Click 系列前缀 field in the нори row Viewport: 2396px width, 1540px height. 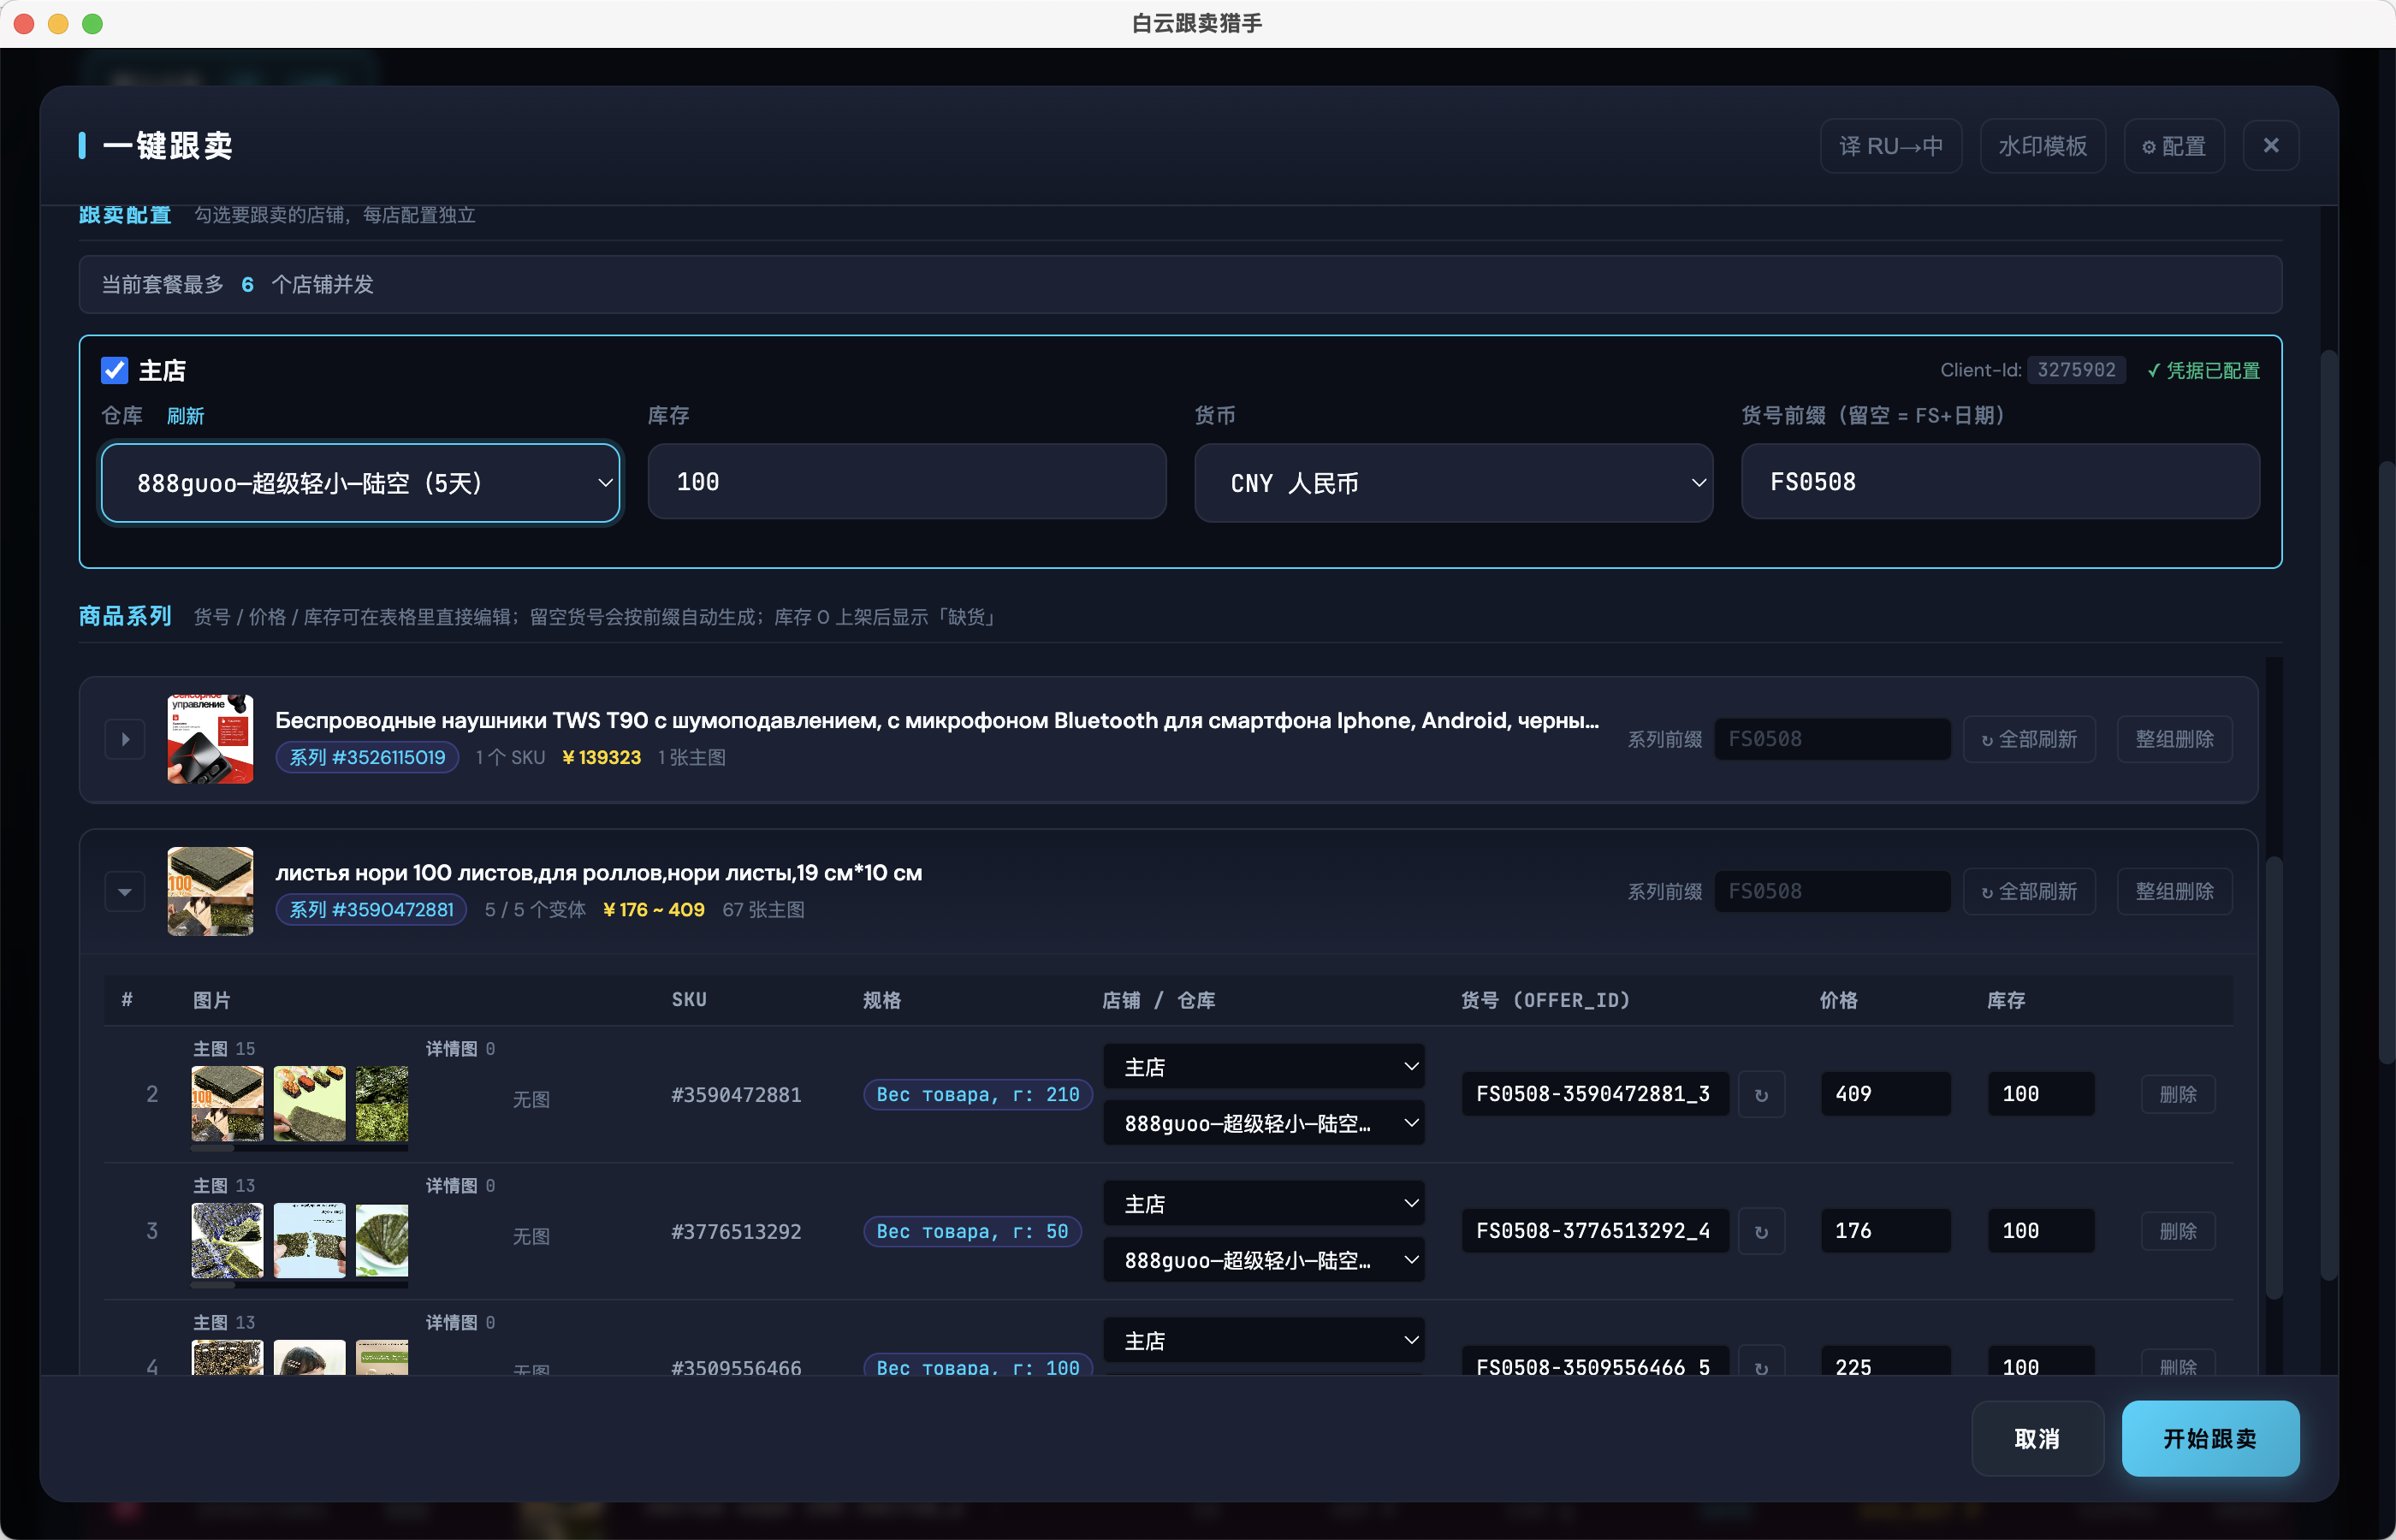click(x=1832, y=892)
